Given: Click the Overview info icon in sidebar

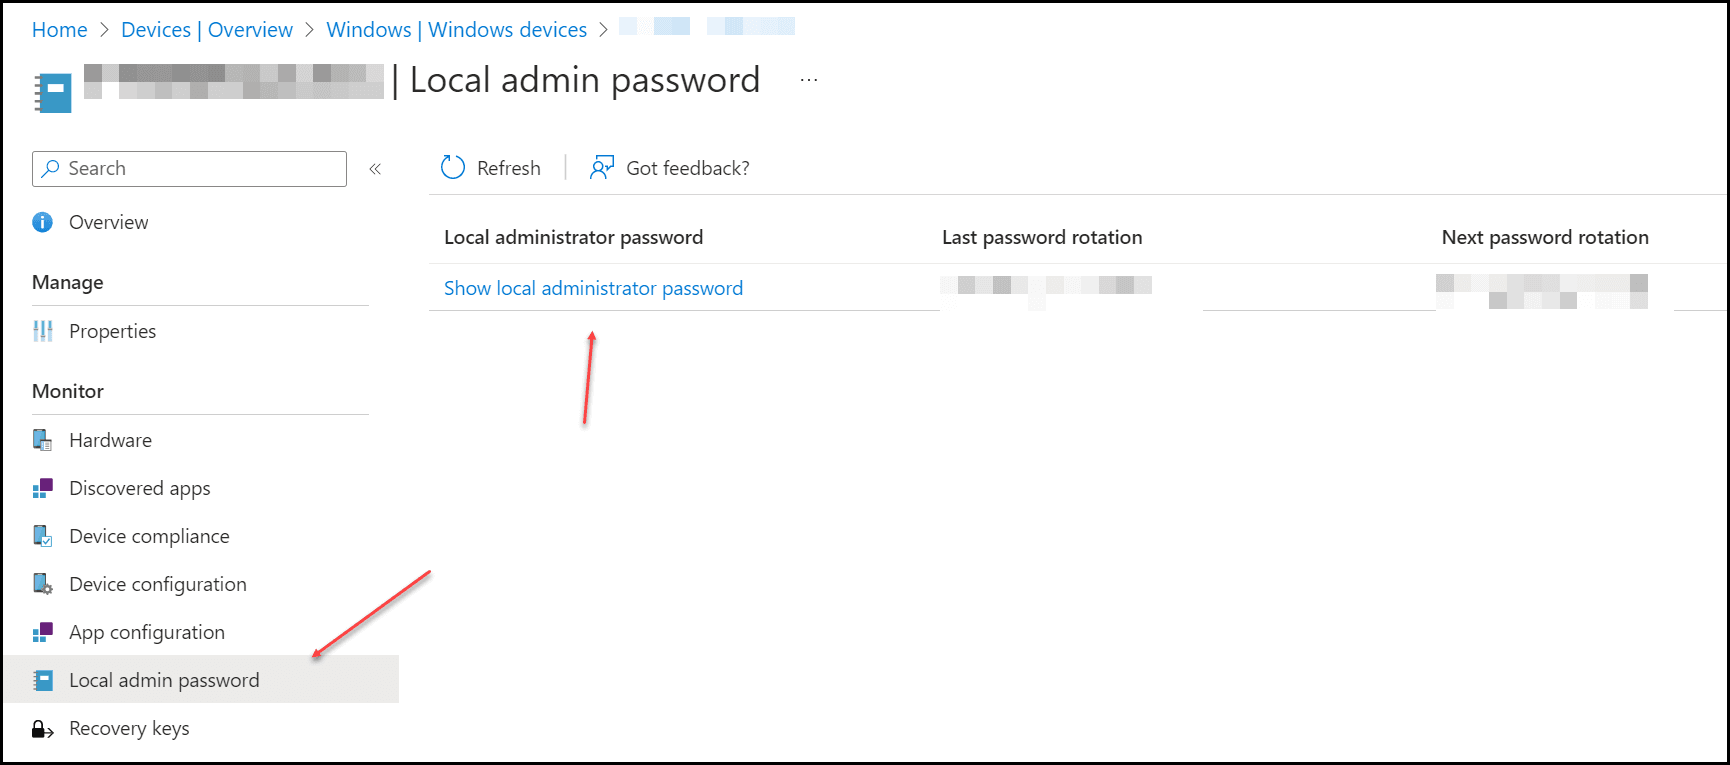Looking at the screenshot, I should (42, 222).
